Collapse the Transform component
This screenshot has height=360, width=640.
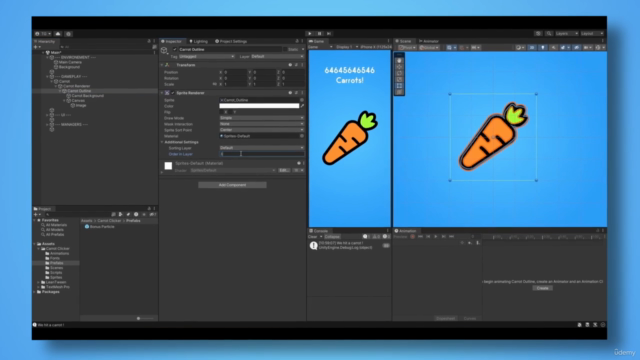tap(162, 65)
